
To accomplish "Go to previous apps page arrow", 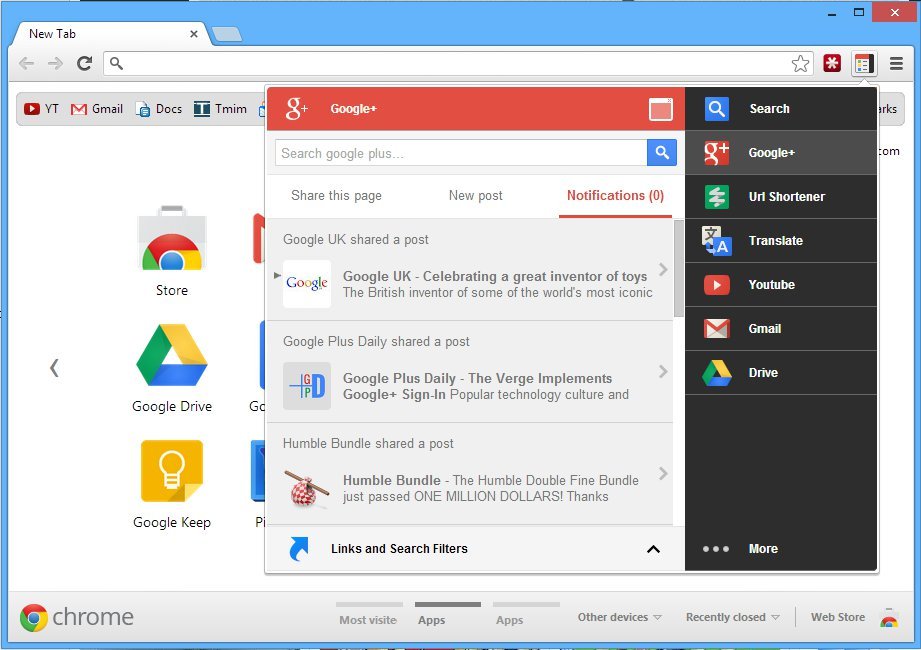I will pos(54,368).
